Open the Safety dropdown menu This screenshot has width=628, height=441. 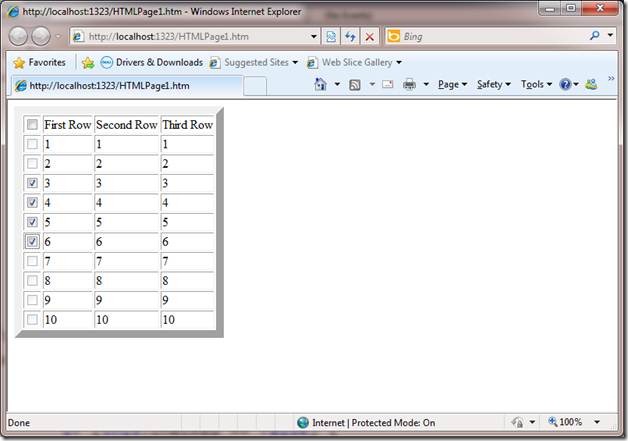tap(493, 85)
